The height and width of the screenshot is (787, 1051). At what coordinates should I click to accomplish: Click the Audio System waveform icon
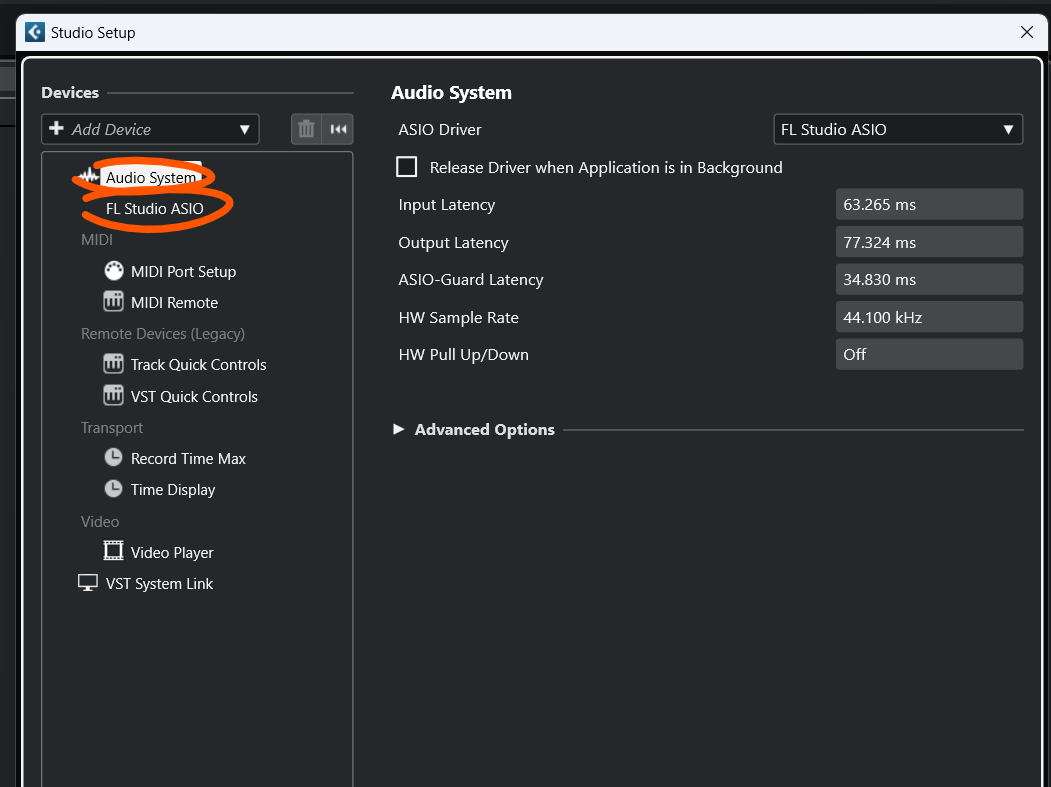tap(89, 177)
